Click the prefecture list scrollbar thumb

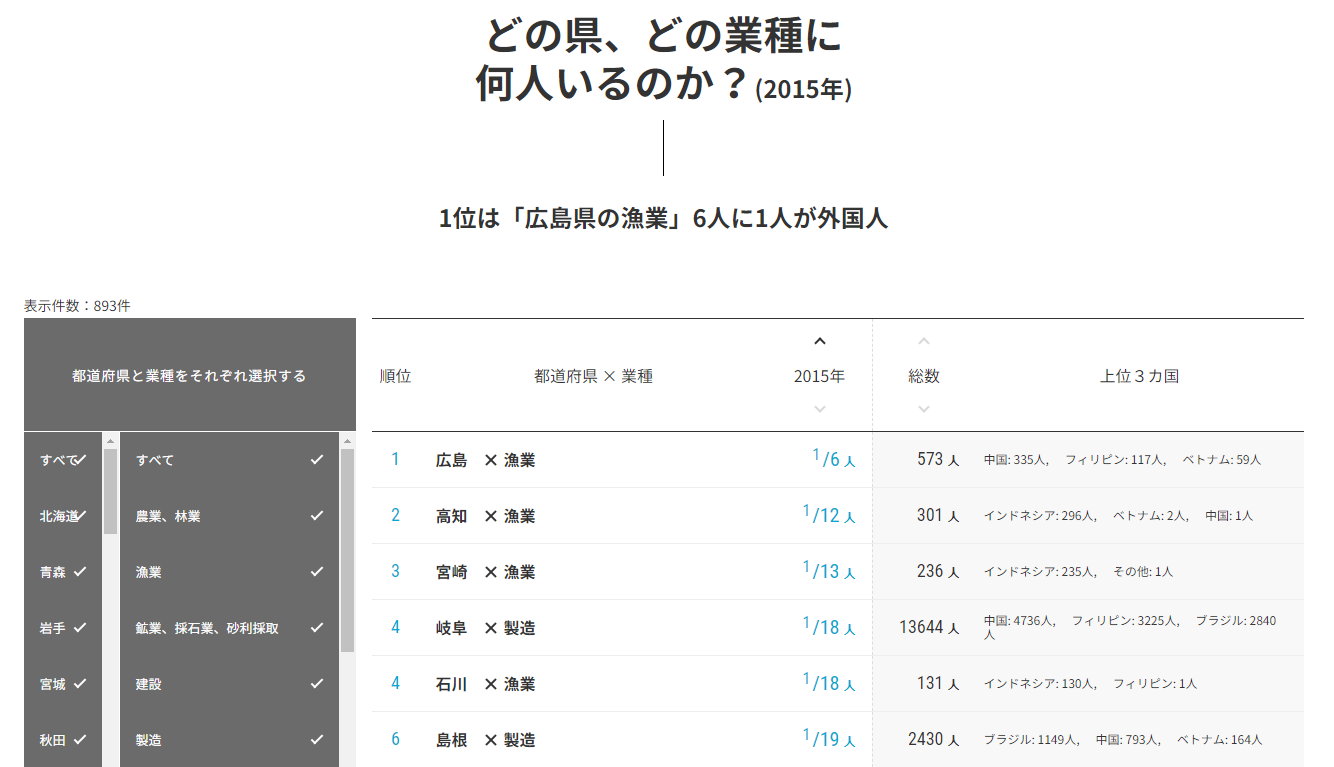pyautogui.click(x=110, y=491)
